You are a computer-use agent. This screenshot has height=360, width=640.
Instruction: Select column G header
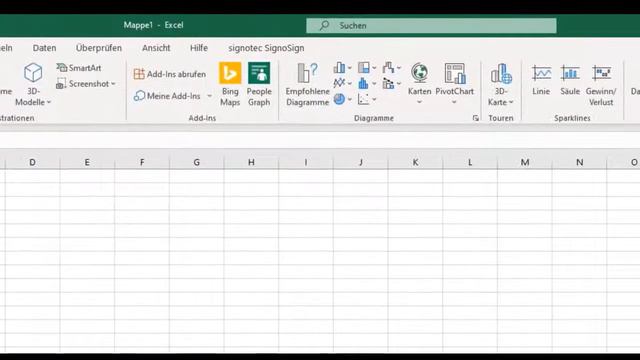coord(196,162)
